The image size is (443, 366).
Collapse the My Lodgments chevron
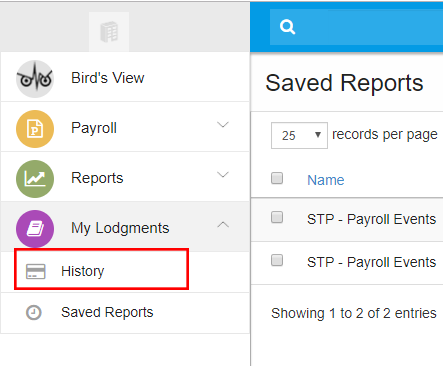pos(223,225)
